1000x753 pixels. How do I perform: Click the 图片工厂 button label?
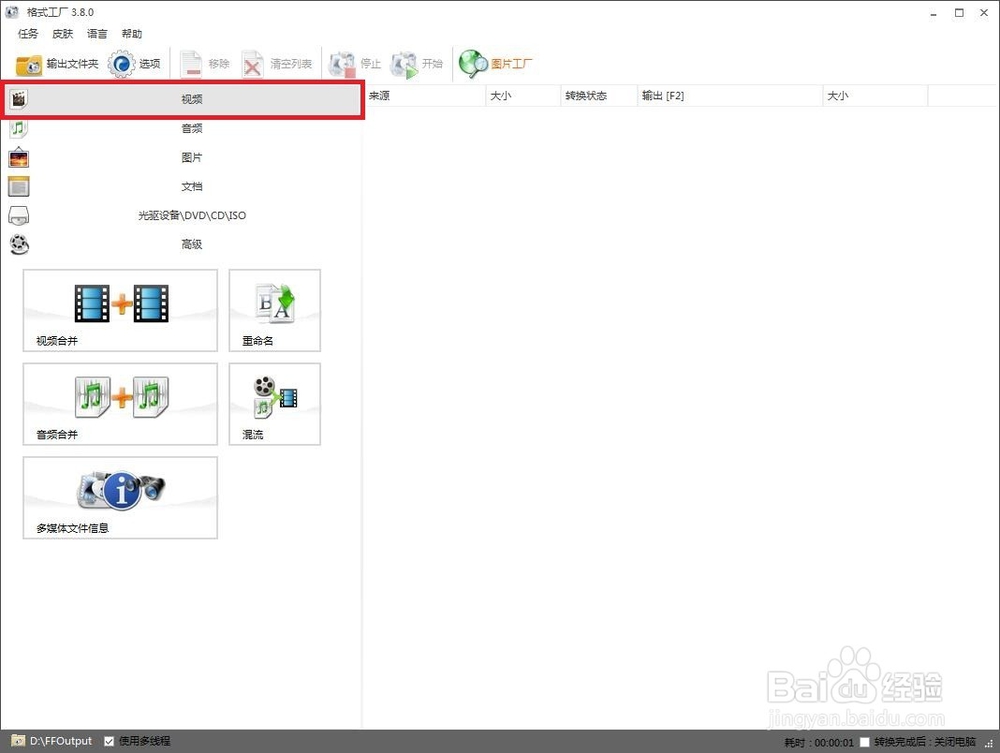point(511,64)
